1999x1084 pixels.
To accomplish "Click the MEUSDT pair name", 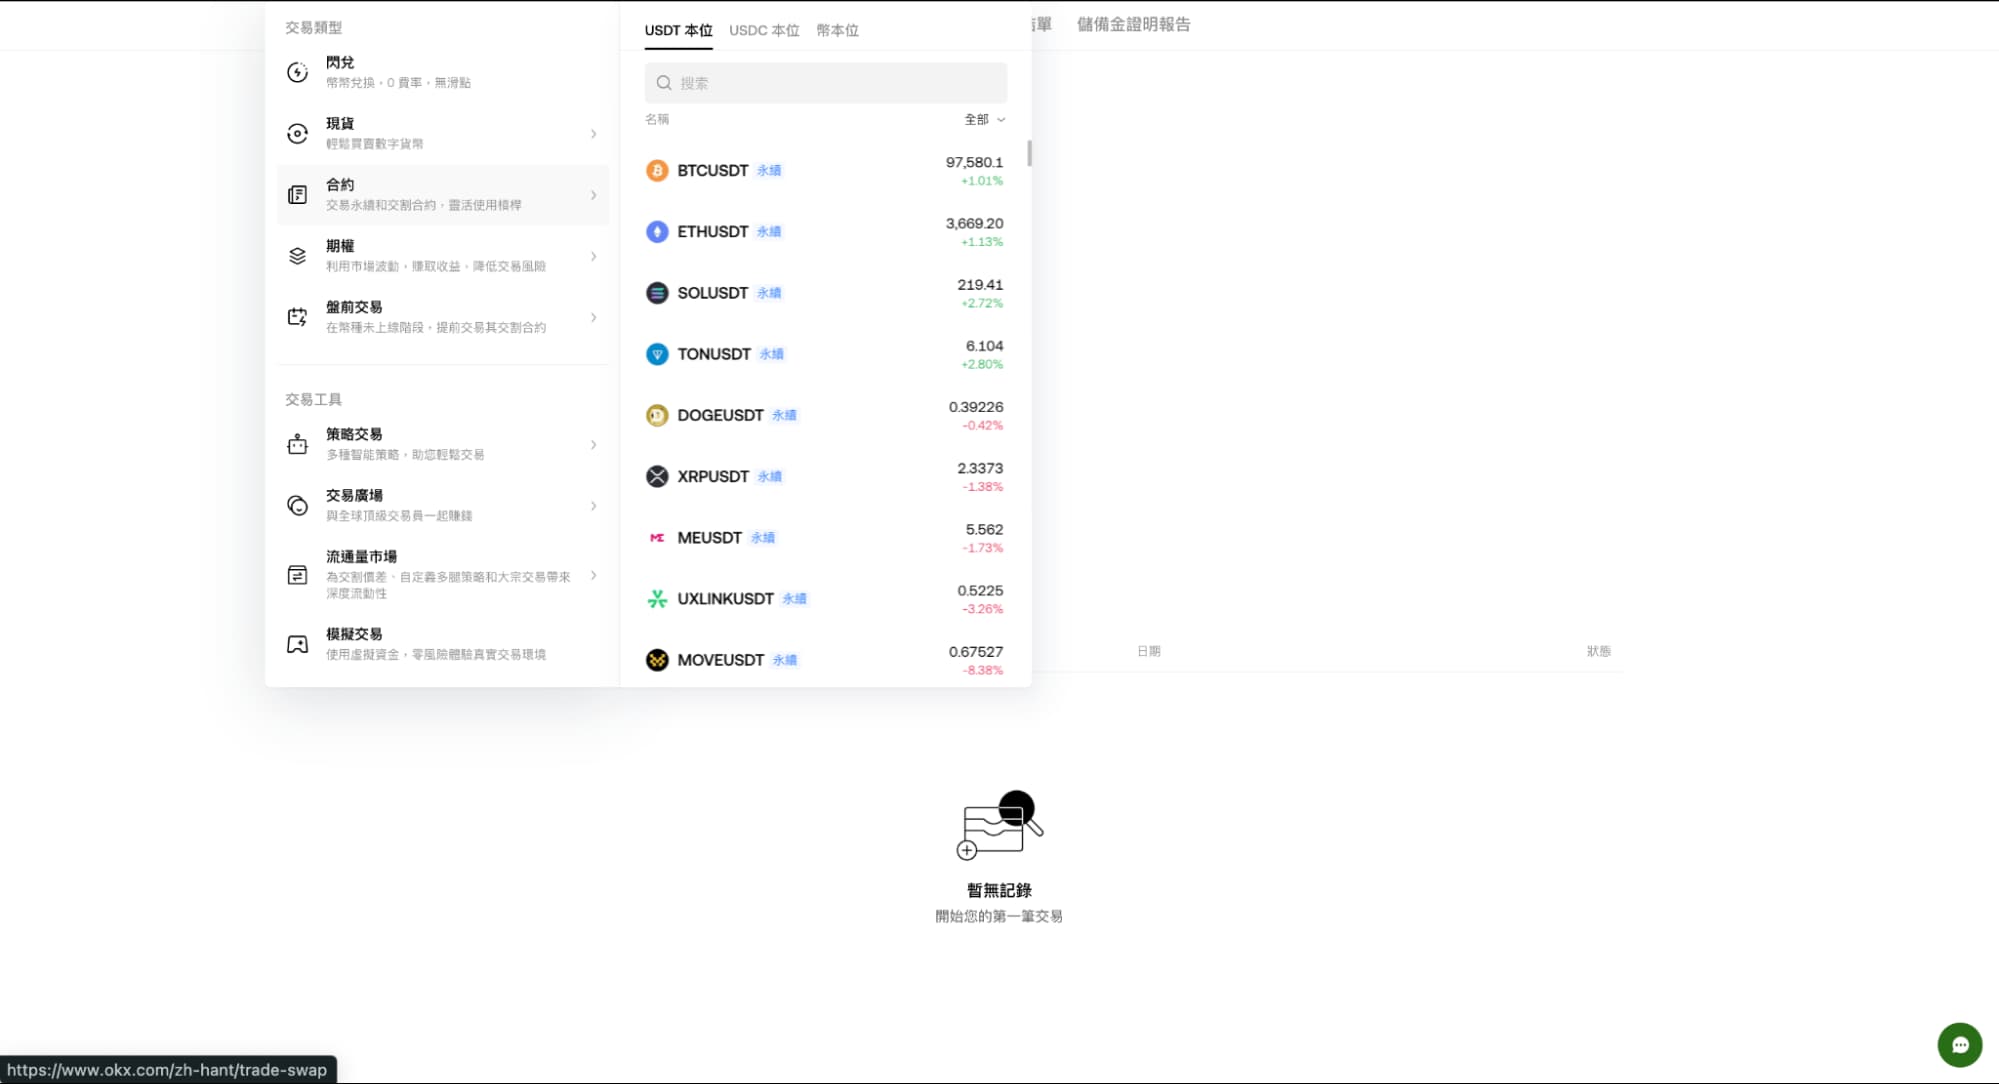I will [709, 538].
